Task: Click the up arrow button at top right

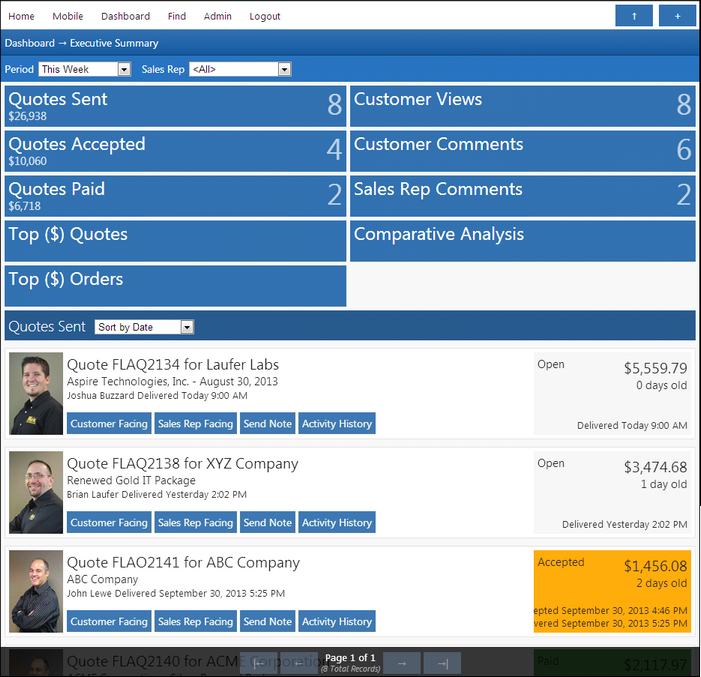Action: point(633,16)
